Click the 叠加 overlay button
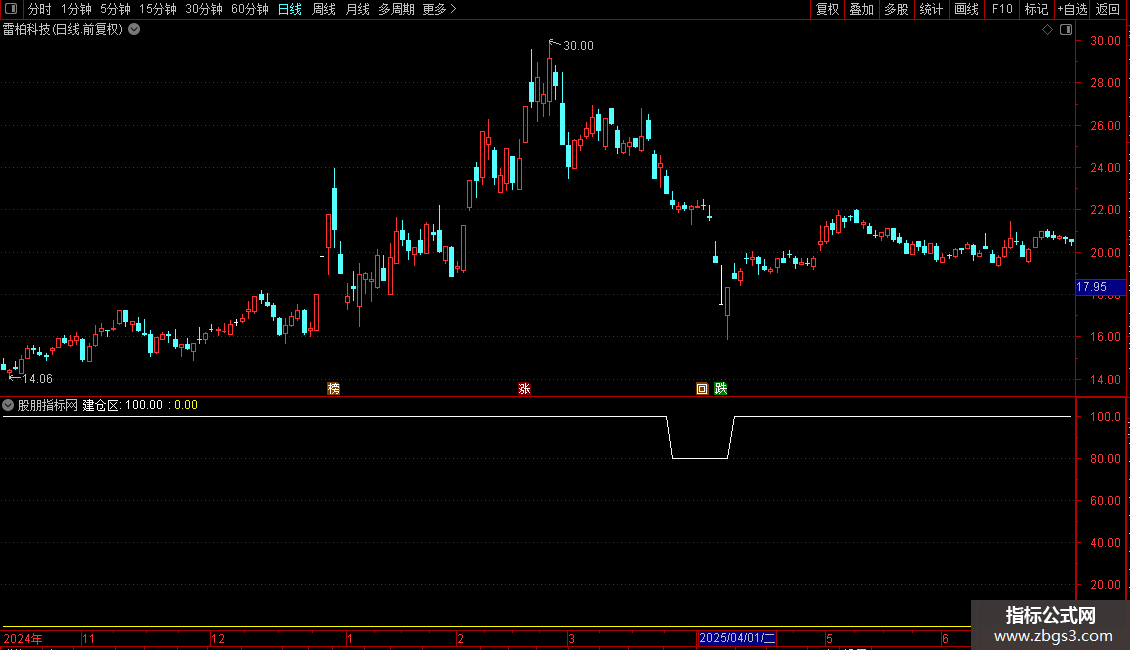This screenshot has height=650, width=1130. (861, 9)
